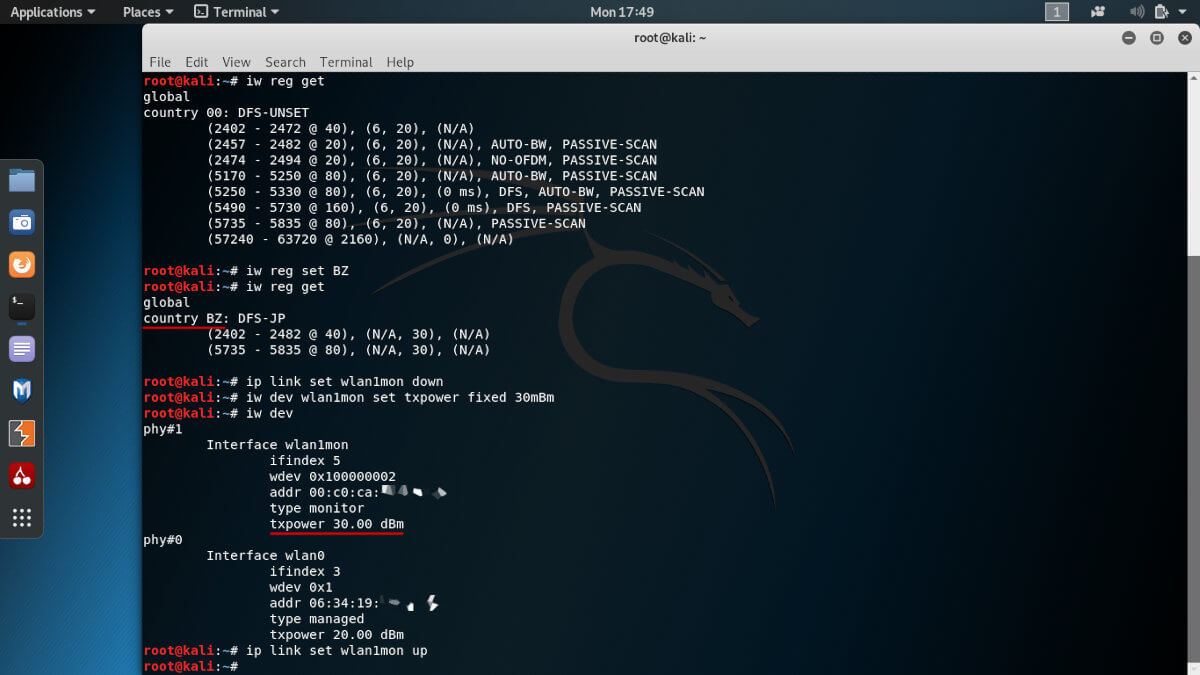
Task: Open the Edit menu in terminal
Action: pos(197,62)
